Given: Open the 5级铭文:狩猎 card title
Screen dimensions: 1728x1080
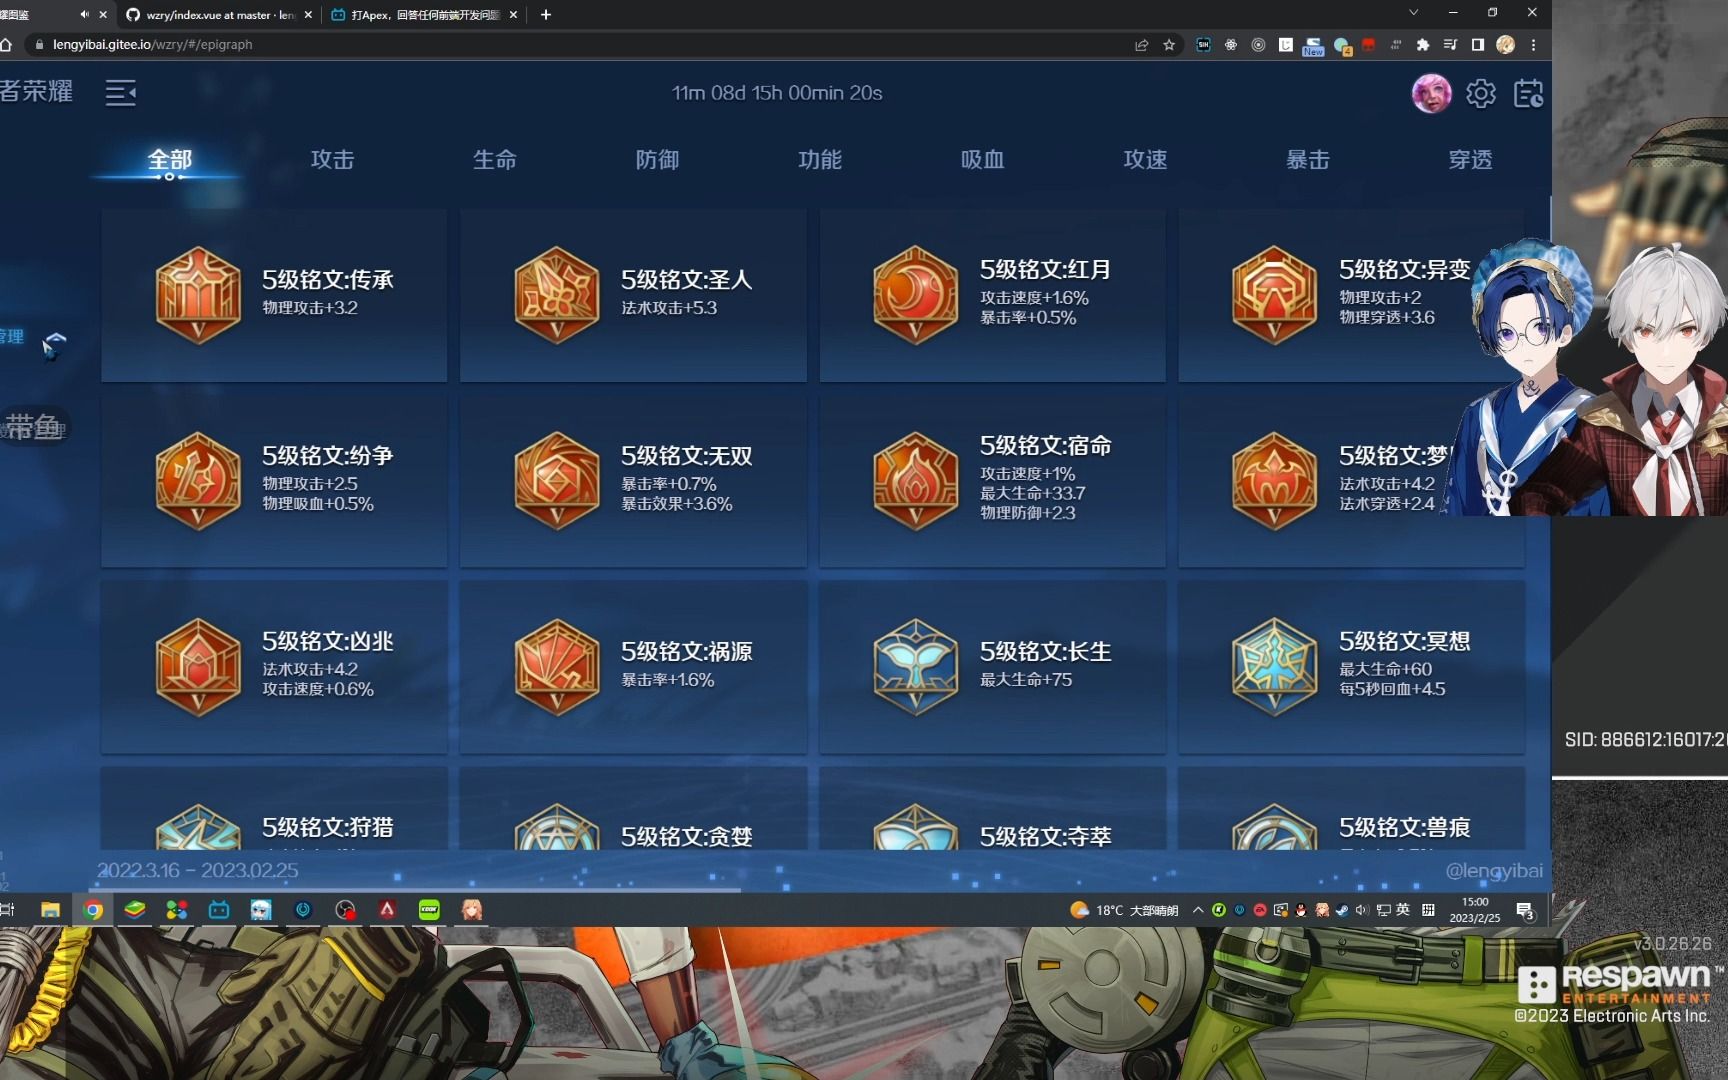Looking at the screenshot, I should click(328, 827).
